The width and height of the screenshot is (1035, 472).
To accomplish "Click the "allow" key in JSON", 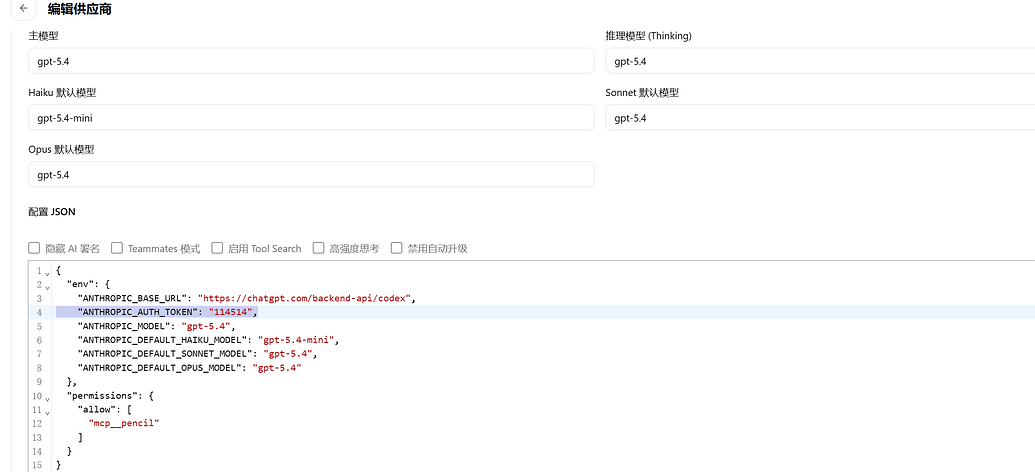I will click(x=97, y=409).
